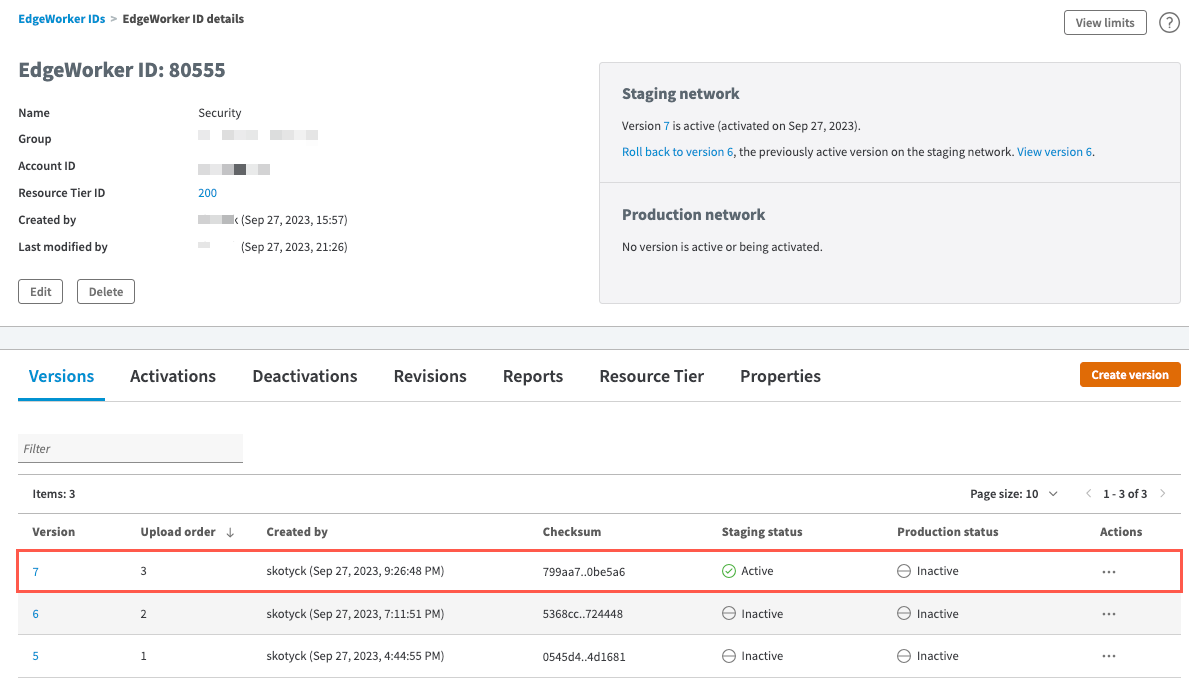Select the Resource Tier tab

point(651,376)
